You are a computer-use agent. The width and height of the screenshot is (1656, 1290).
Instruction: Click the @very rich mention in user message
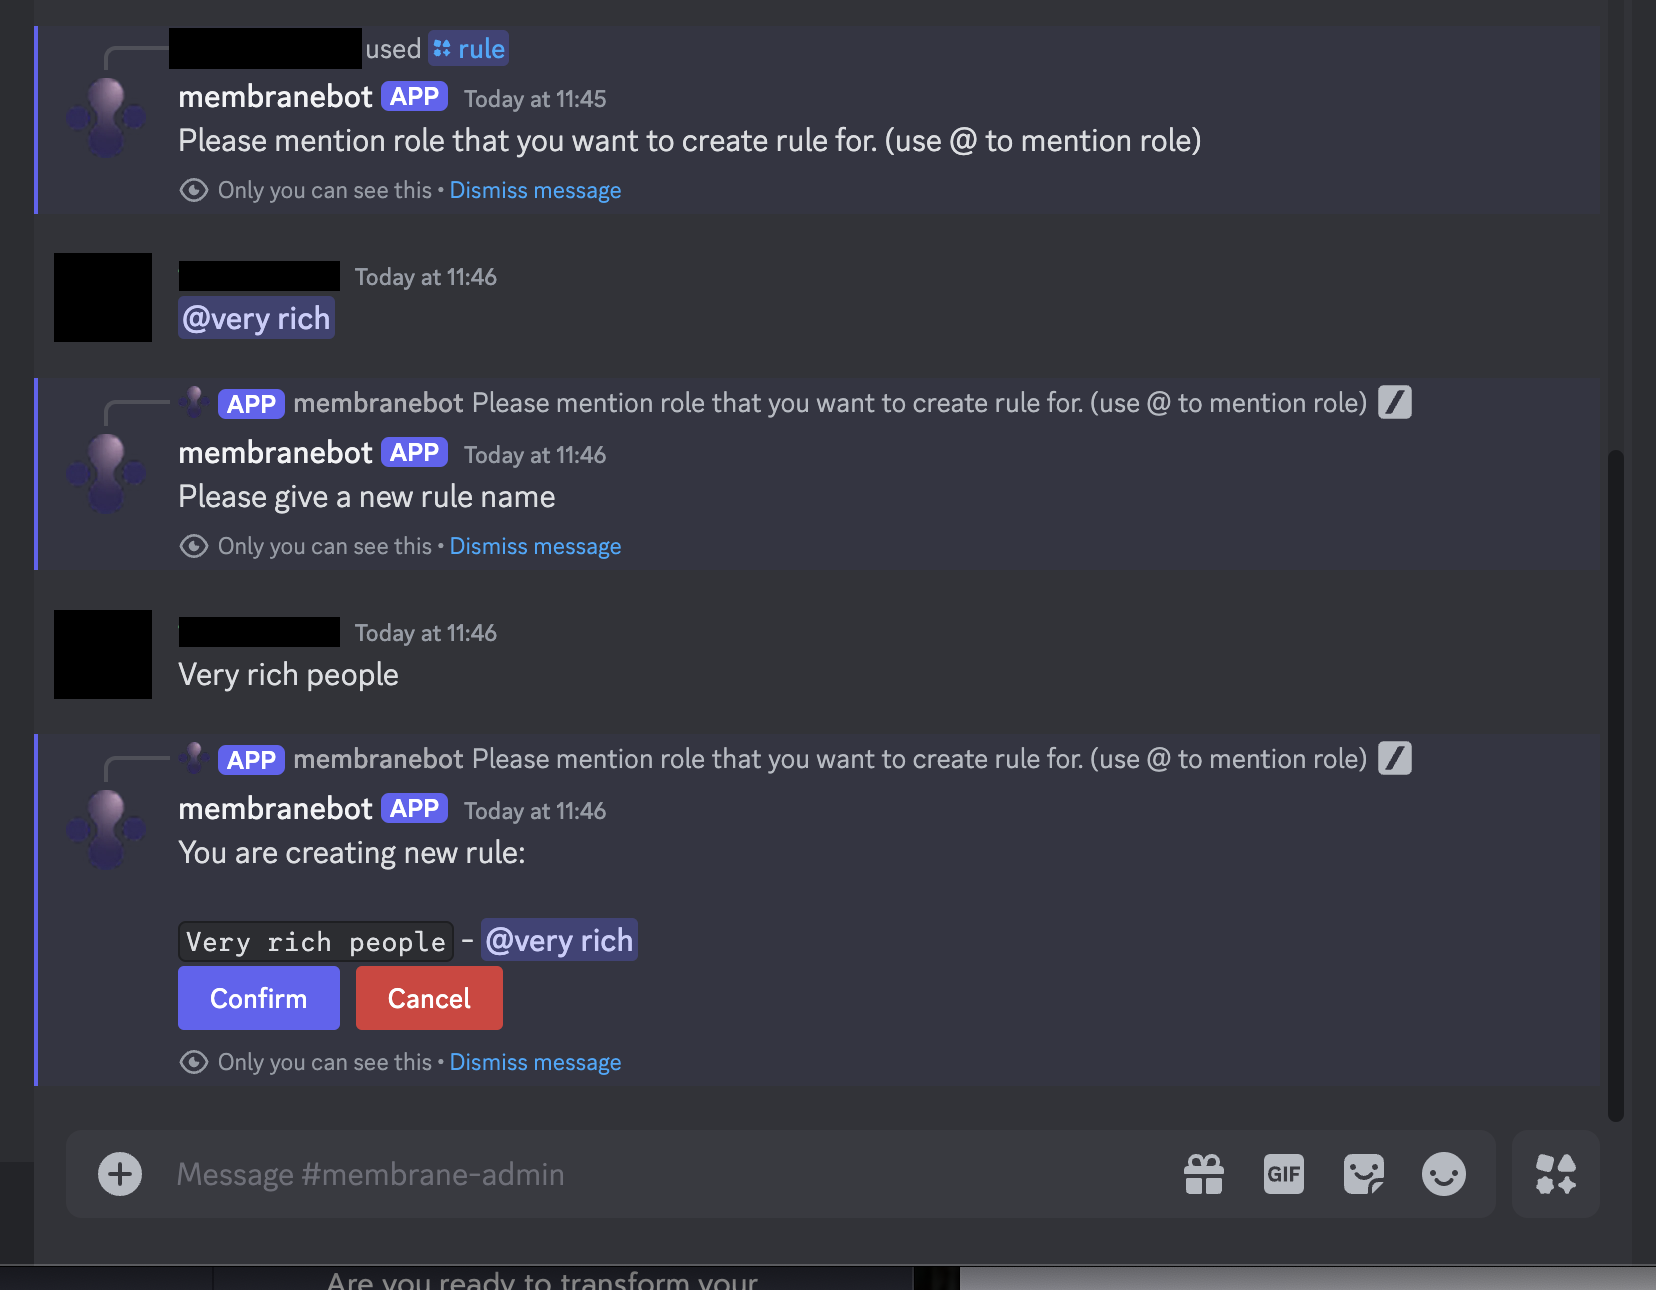256,318
